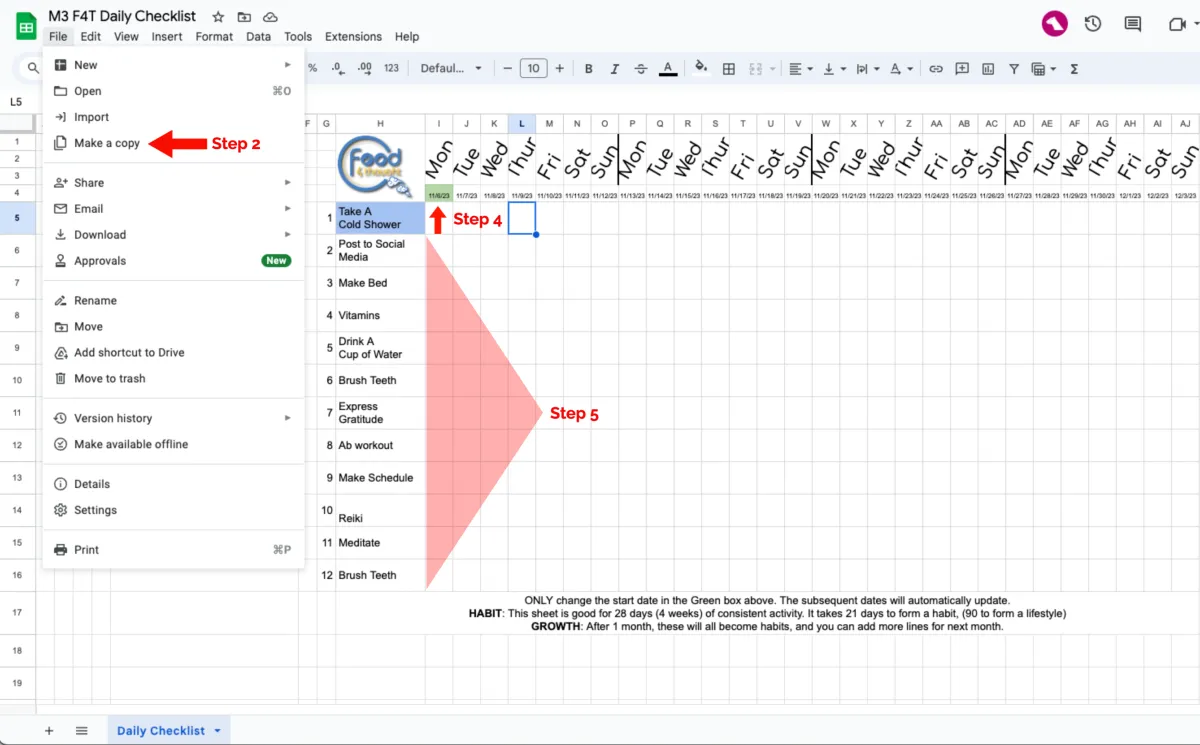Open the text color picker
This screenshot has height=745, width=1200.
pyautogui.click(x=667, y=68)
